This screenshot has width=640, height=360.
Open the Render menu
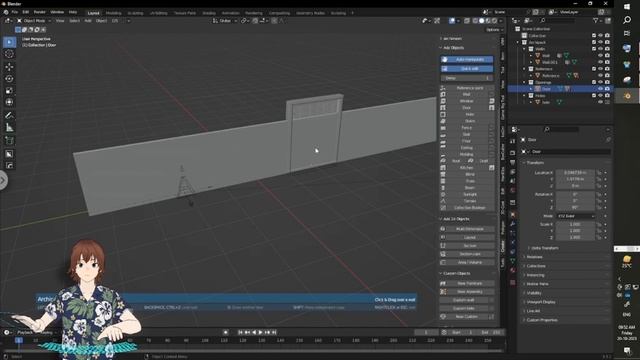click(x=40, y=12)
